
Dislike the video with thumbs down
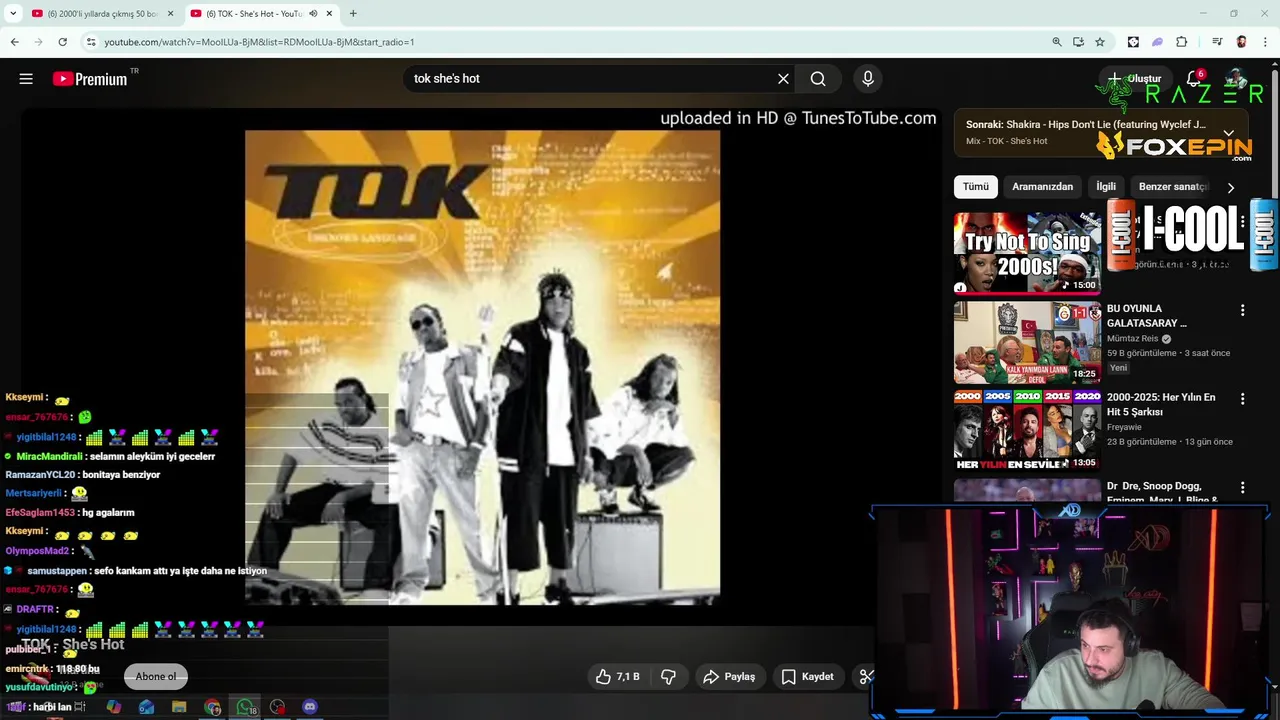(668, 677)
